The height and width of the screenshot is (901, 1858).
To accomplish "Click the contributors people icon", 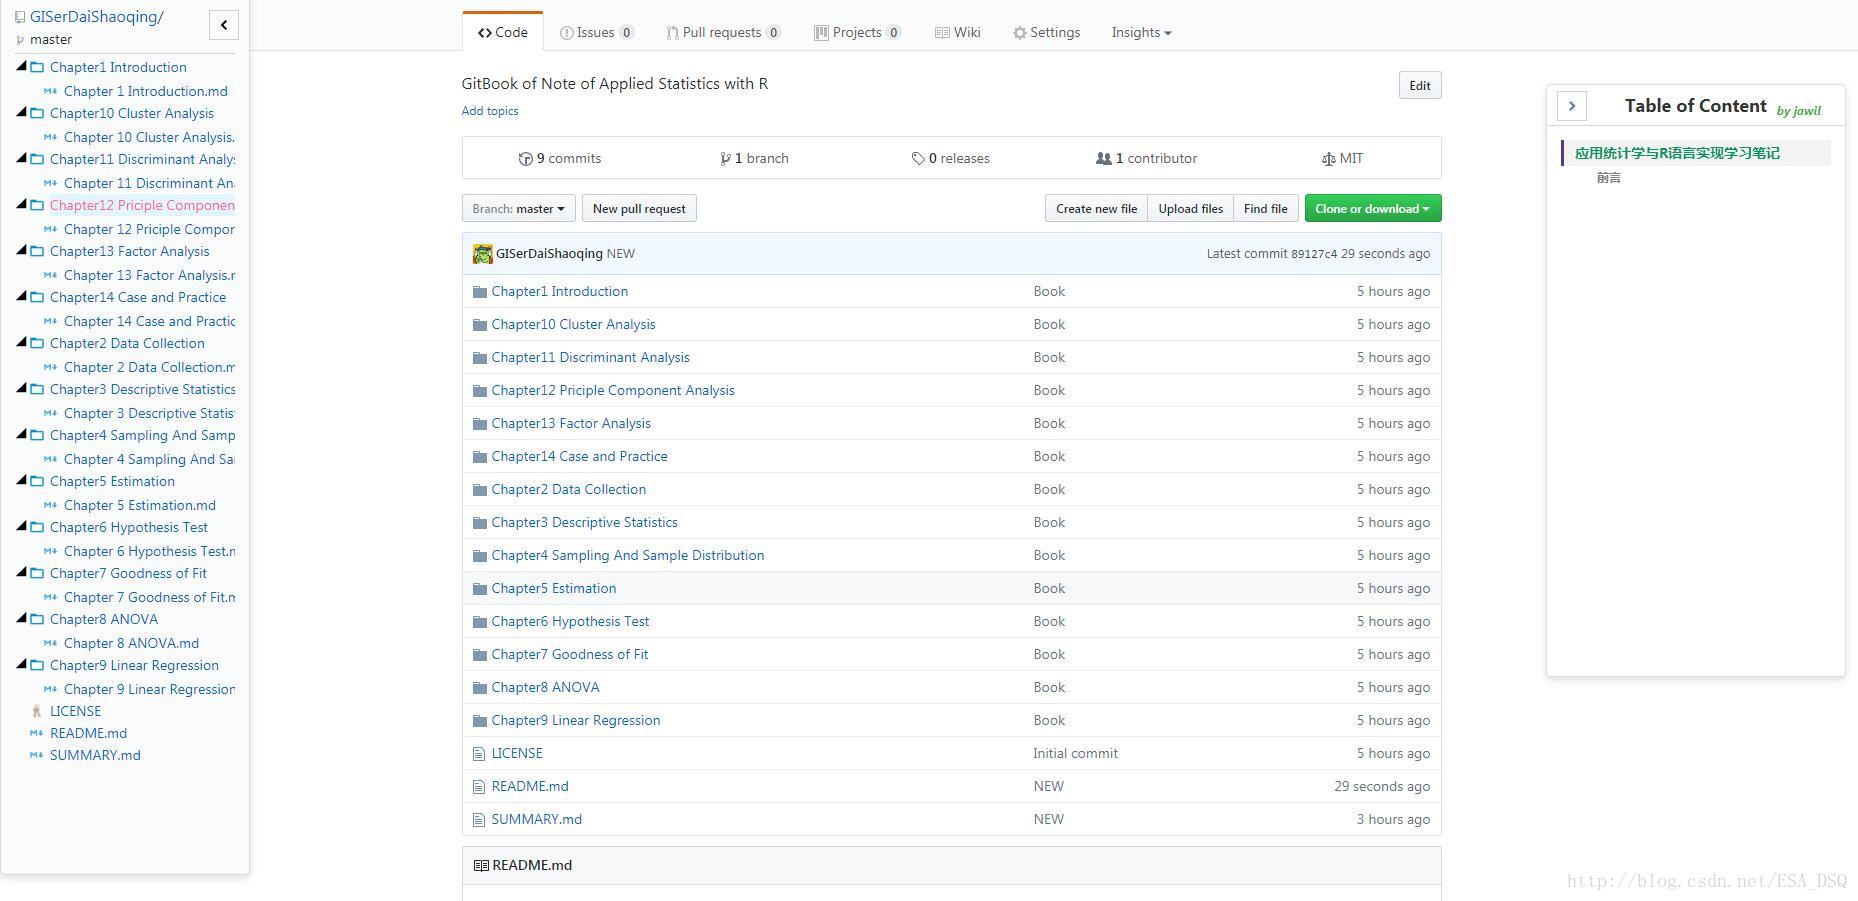I will (1104, 159).
